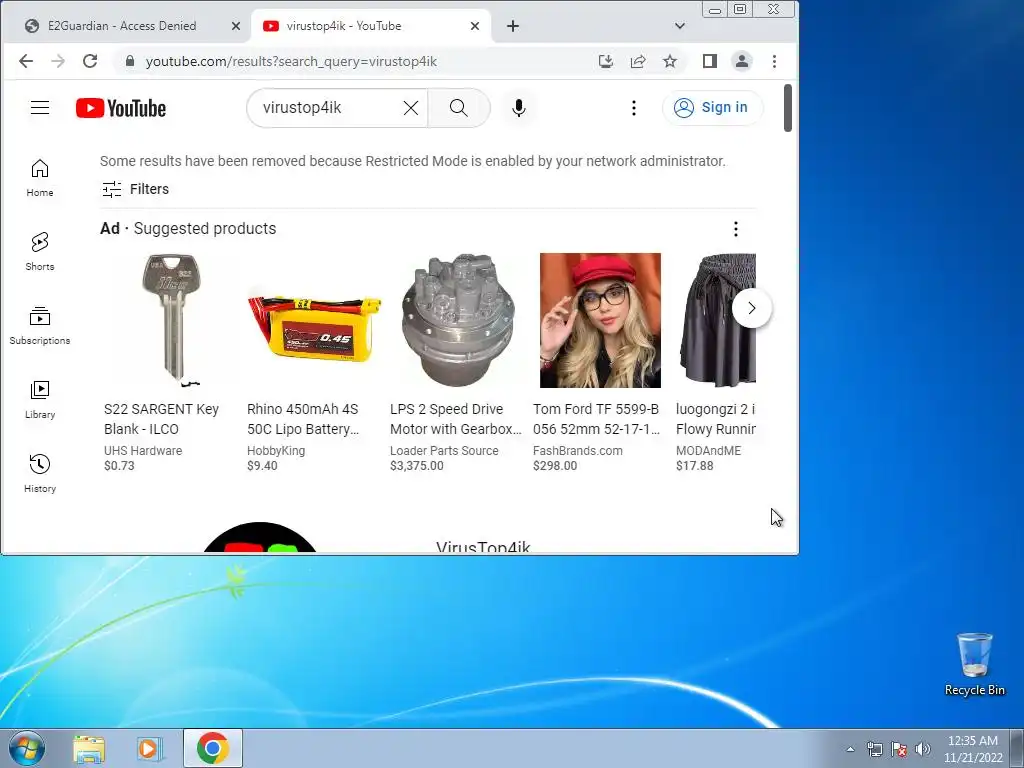1024x768 pixels.
Task: Click the page vertical scrollbar
Action: click(788, 108)
